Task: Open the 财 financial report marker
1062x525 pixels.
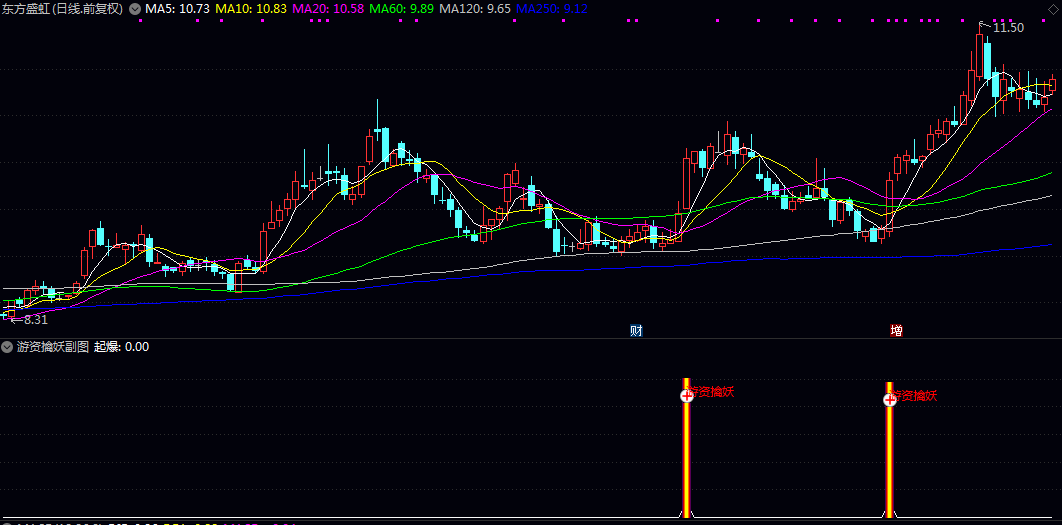Action: point(636,331)
